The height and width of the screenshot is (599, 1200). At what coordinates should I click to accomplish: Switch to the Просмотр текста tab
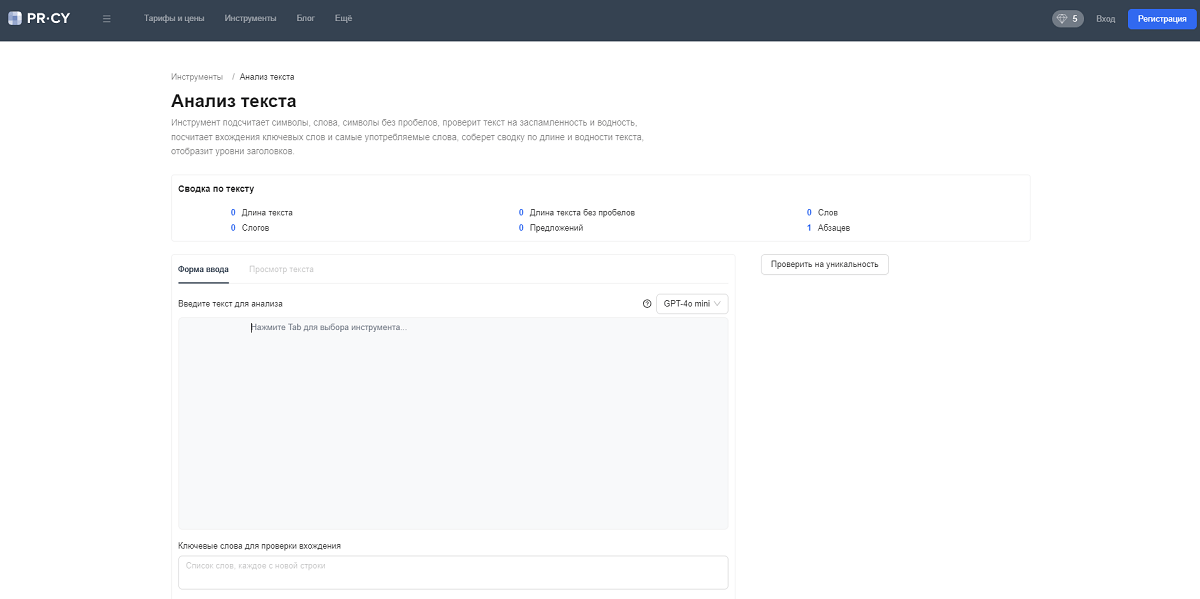point(281,269)
